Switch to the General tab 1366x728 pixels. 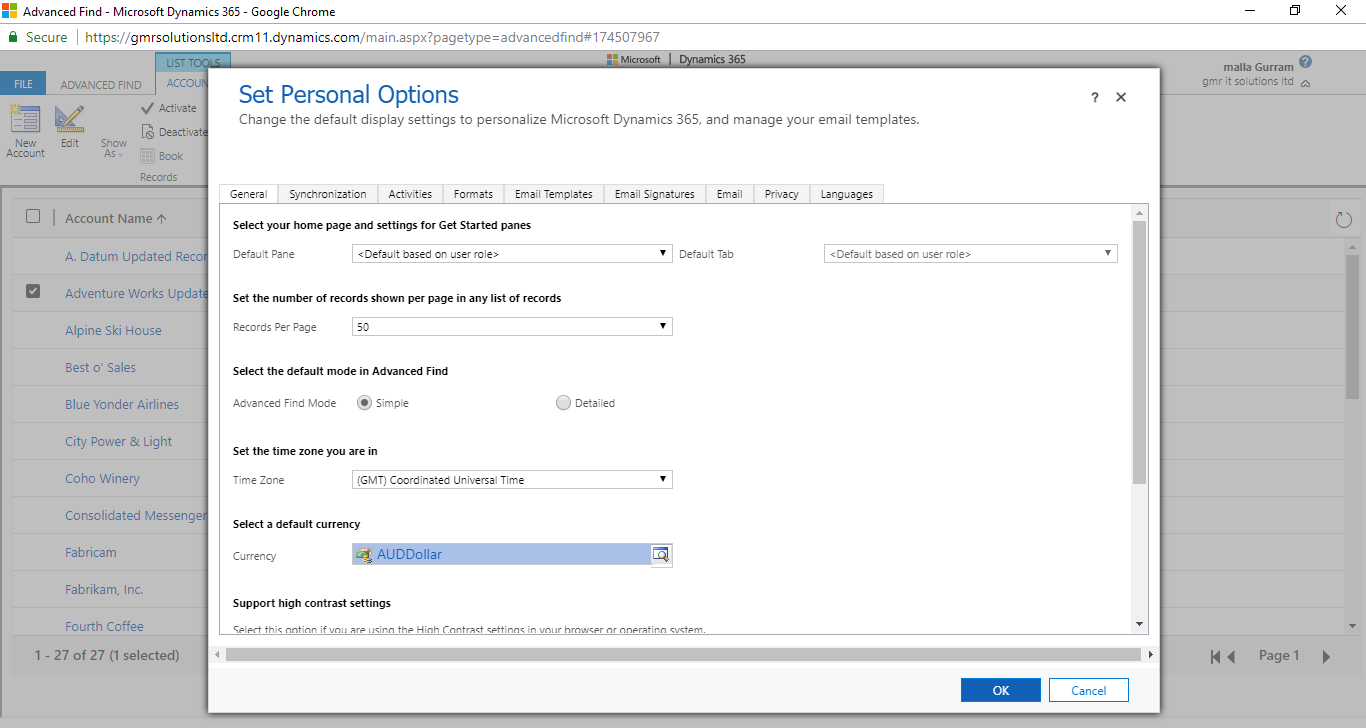(x=248, y=194)
